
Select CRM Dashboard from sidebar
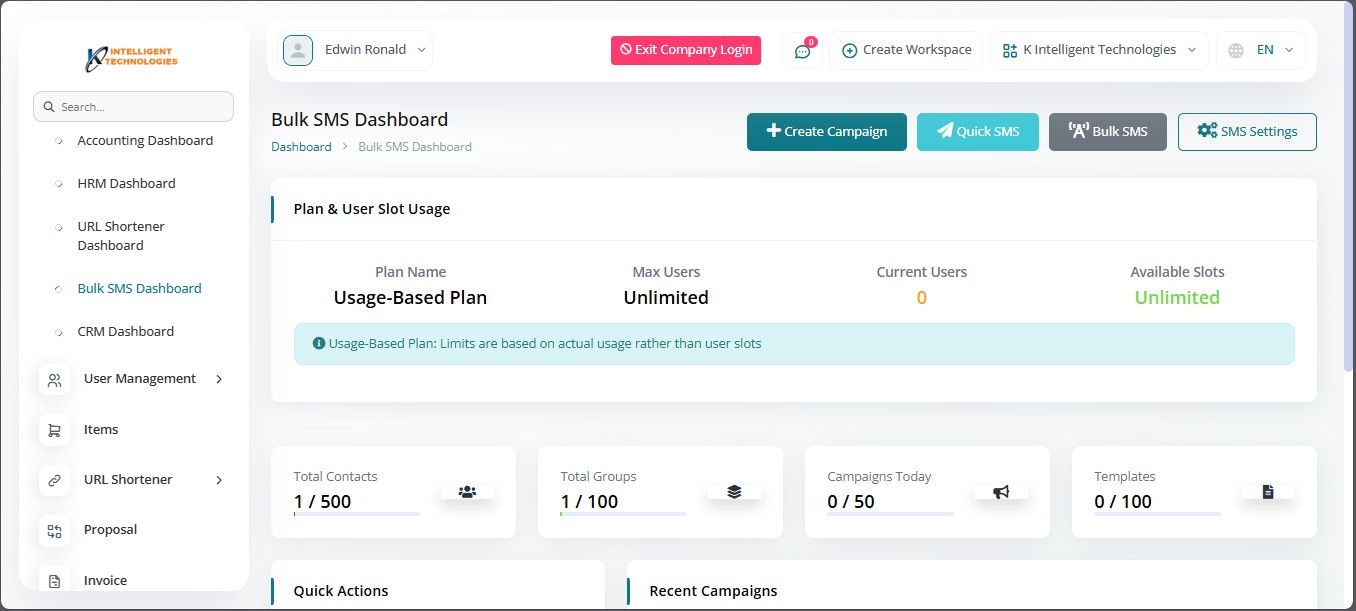click(125, 332)
